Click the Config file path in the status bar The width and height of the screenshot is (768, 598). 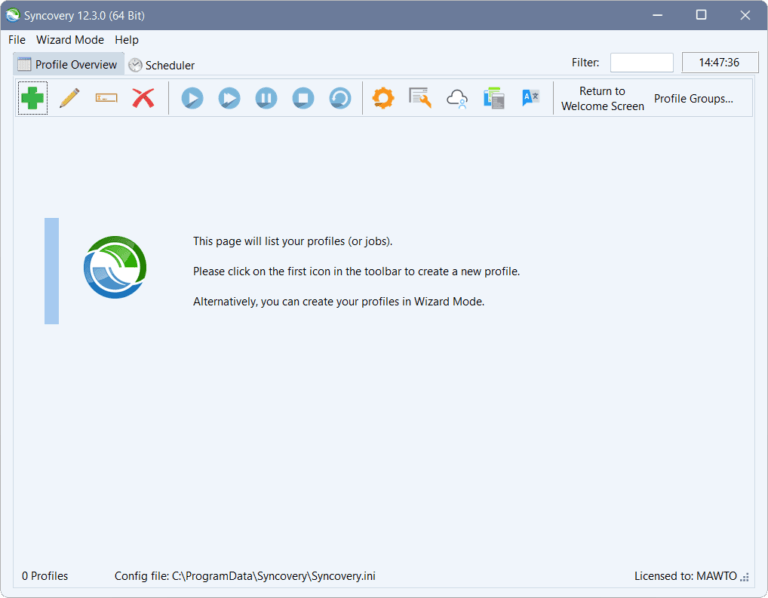245,576
